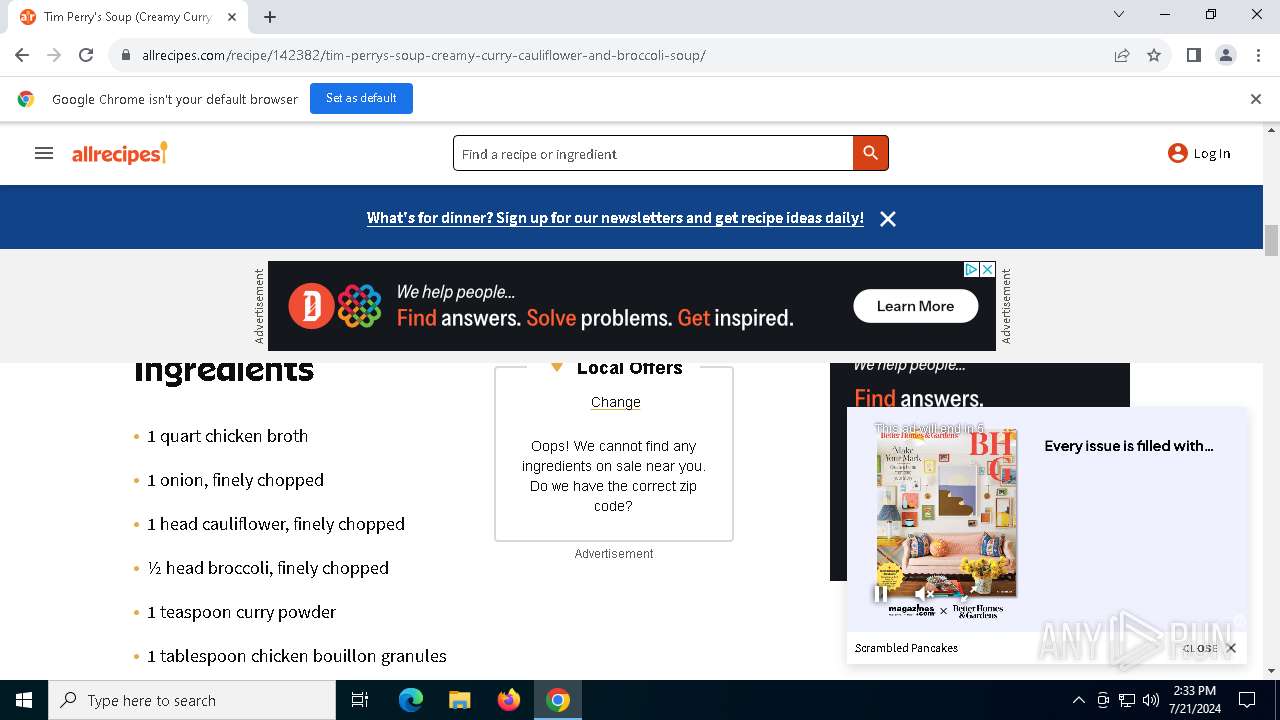
Task: Show hidden system tray icons
Action: point(1078,700)
